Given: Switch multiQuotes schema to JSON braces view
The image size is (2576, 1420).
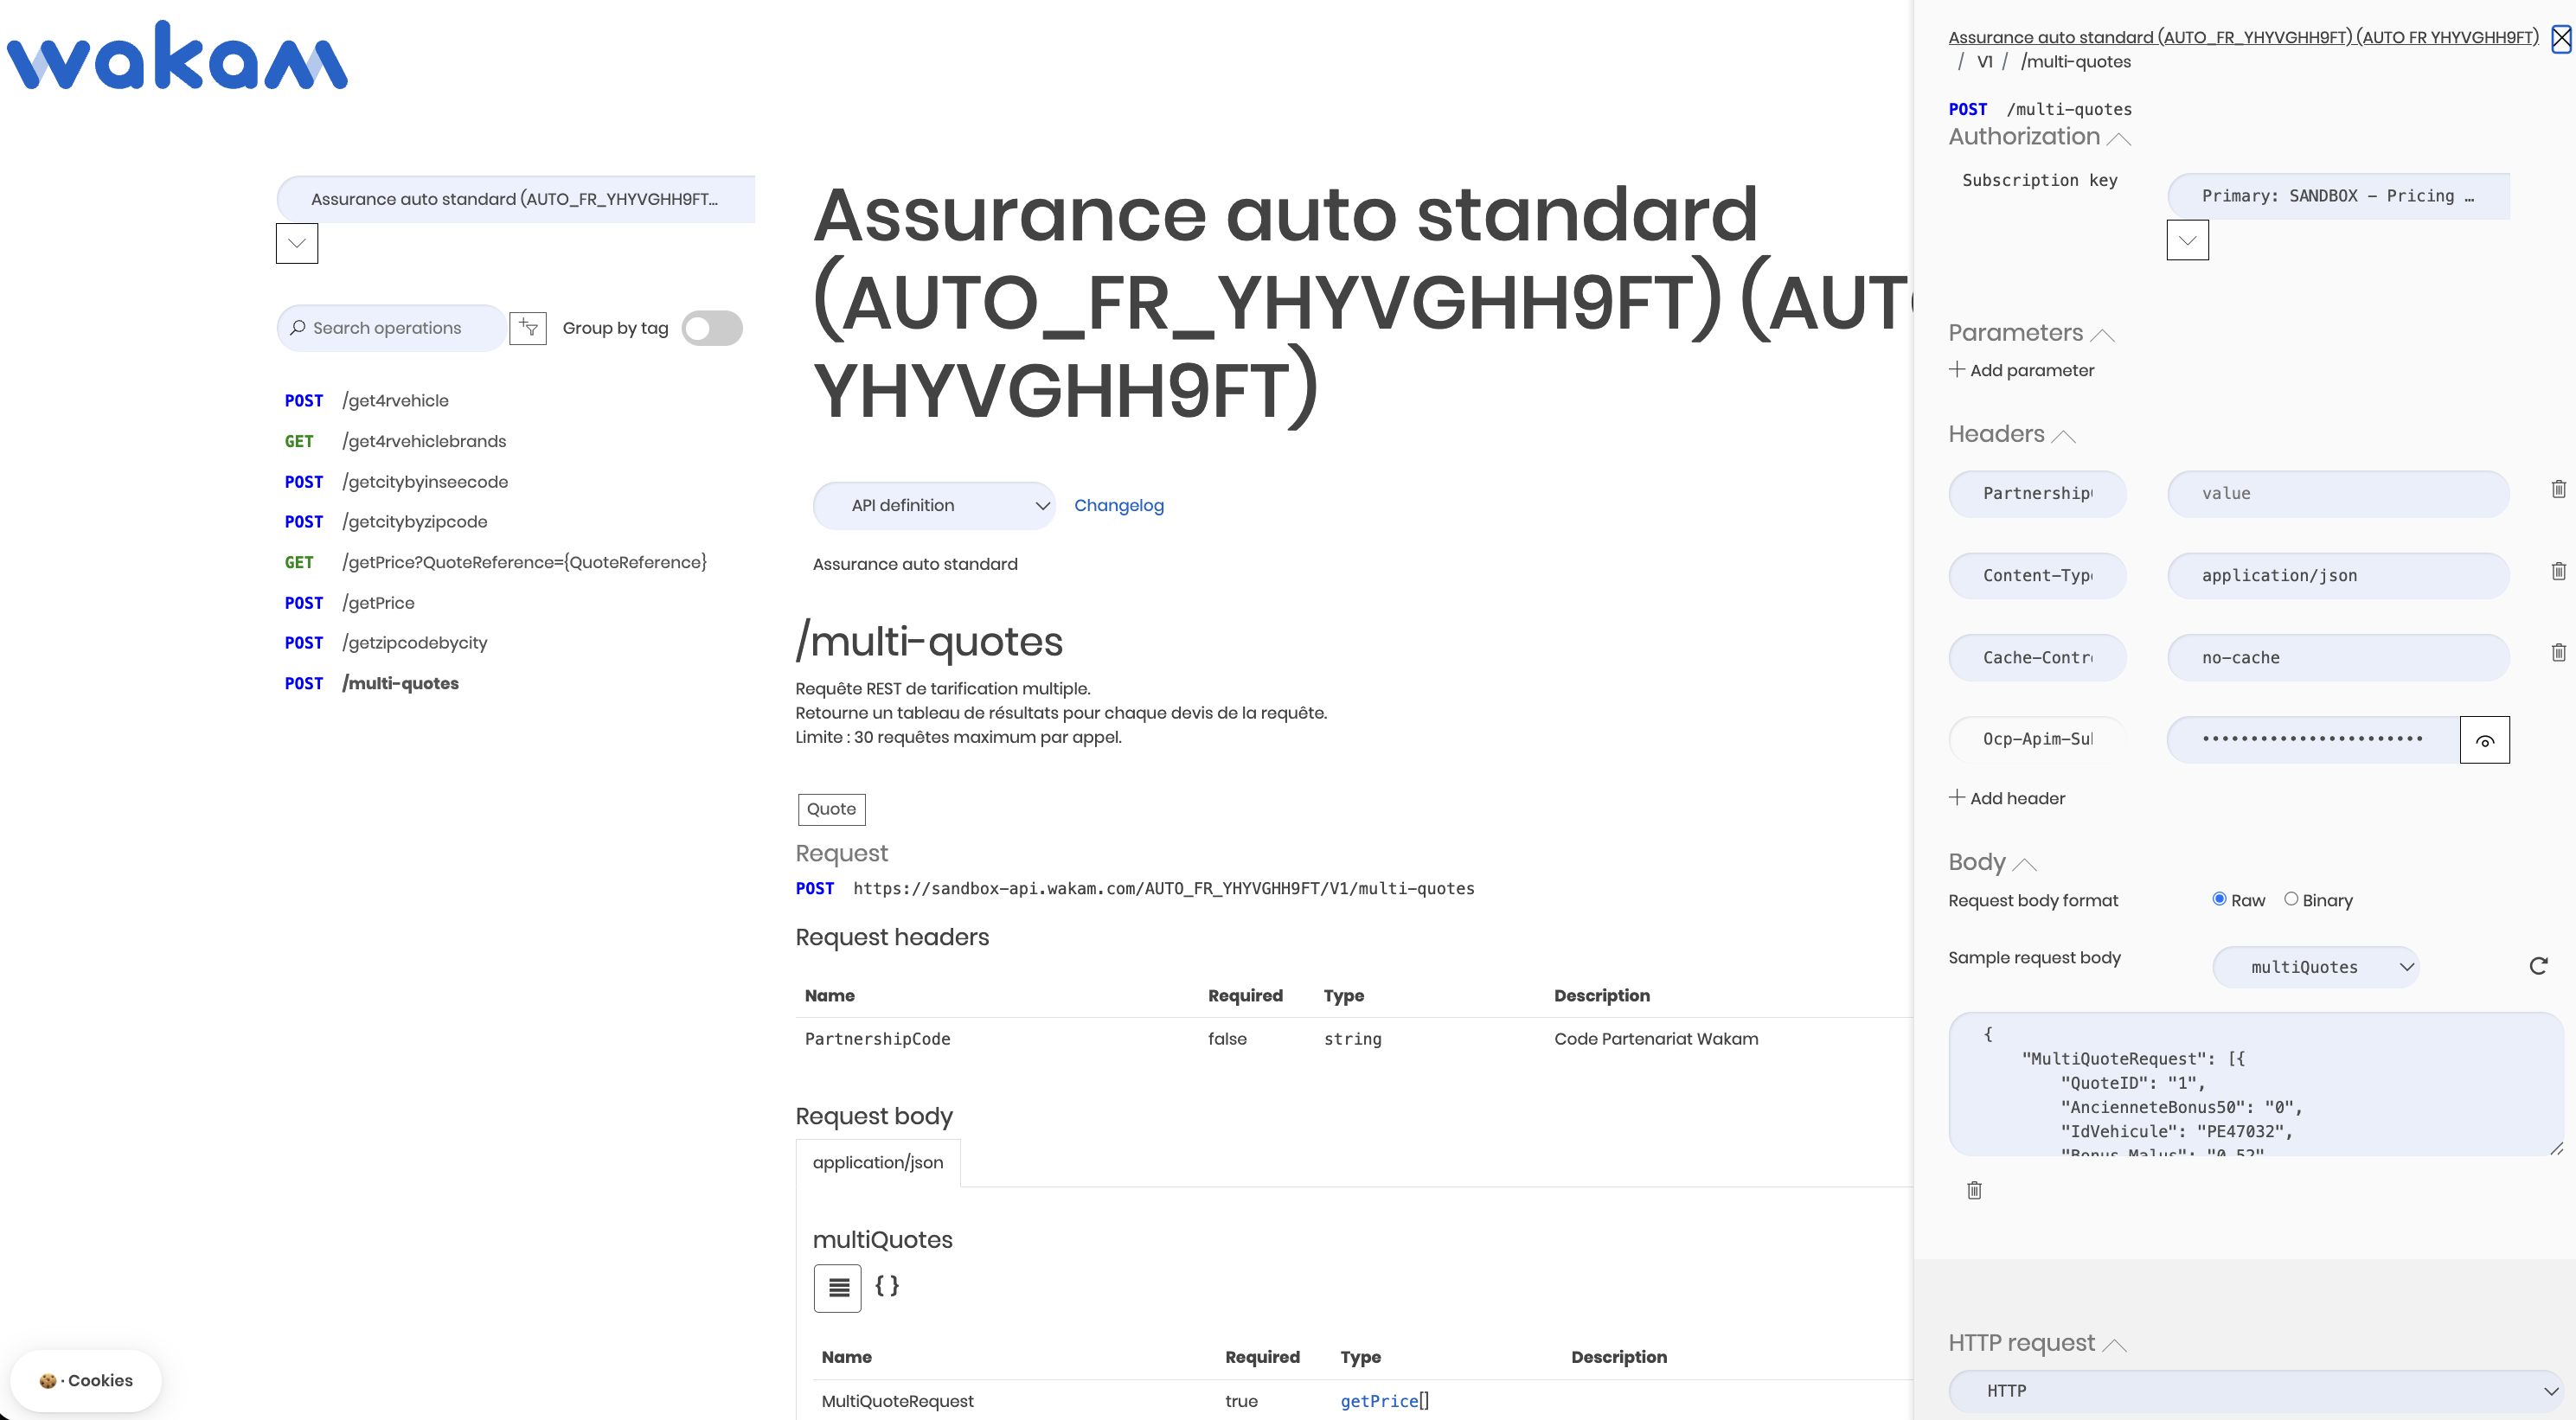Looking at the screenshot, I should 886,1286.
